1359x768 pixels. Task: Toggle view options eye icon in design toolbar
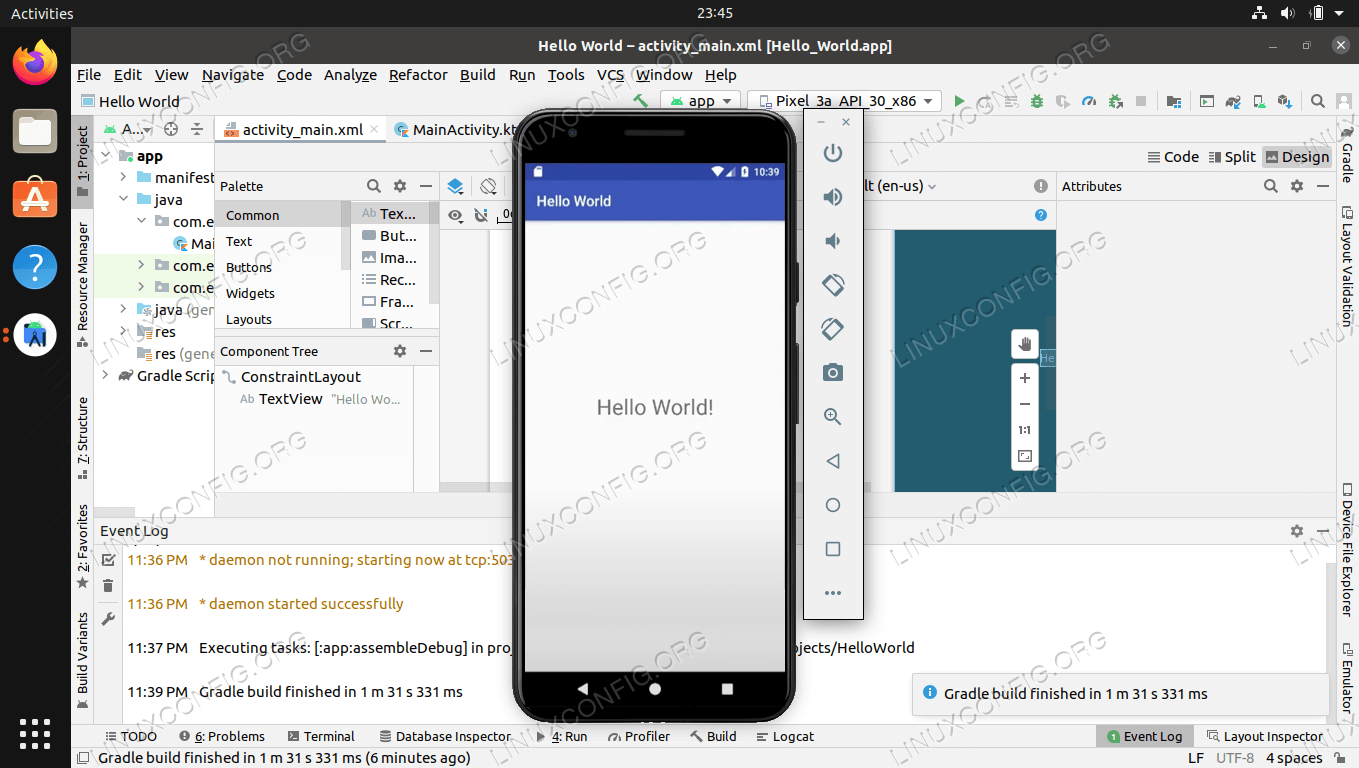[x=455, y=215]
